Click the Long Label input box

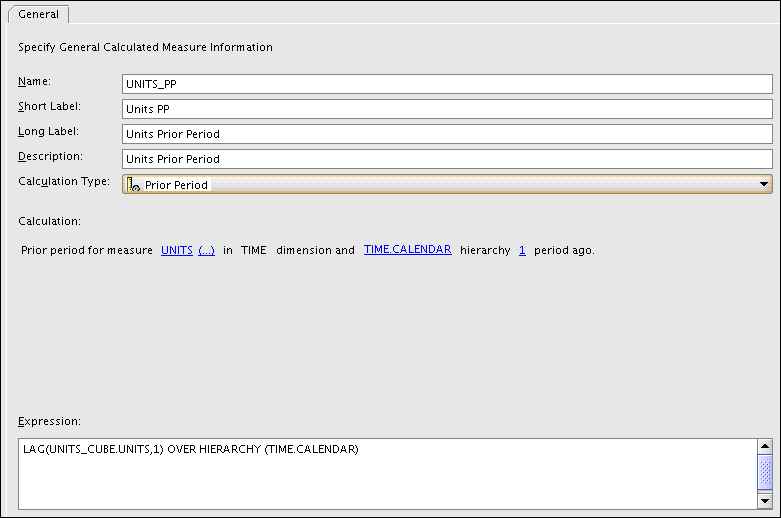click(447, 134)
